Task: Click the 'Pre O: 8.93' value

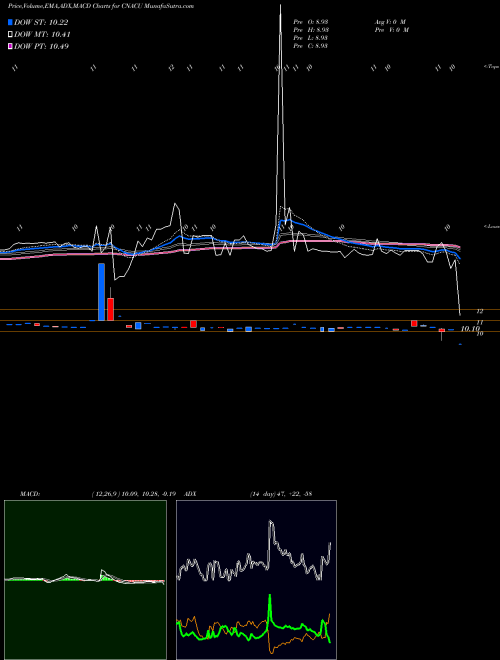Action: click(x=311, y=22)
